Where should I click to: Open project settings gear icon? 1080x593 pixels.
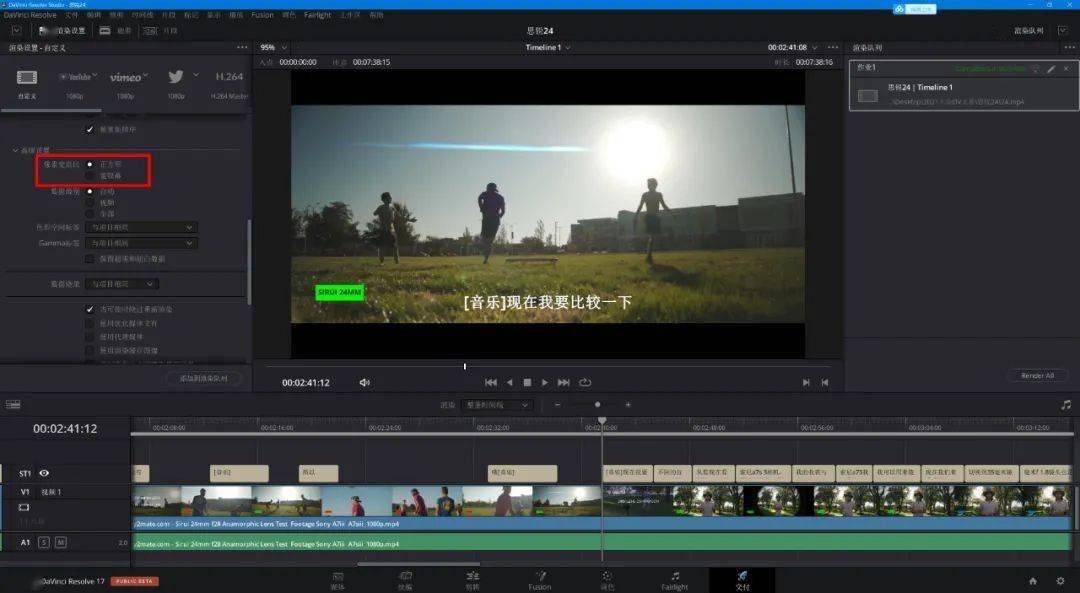coord(1060,581)
